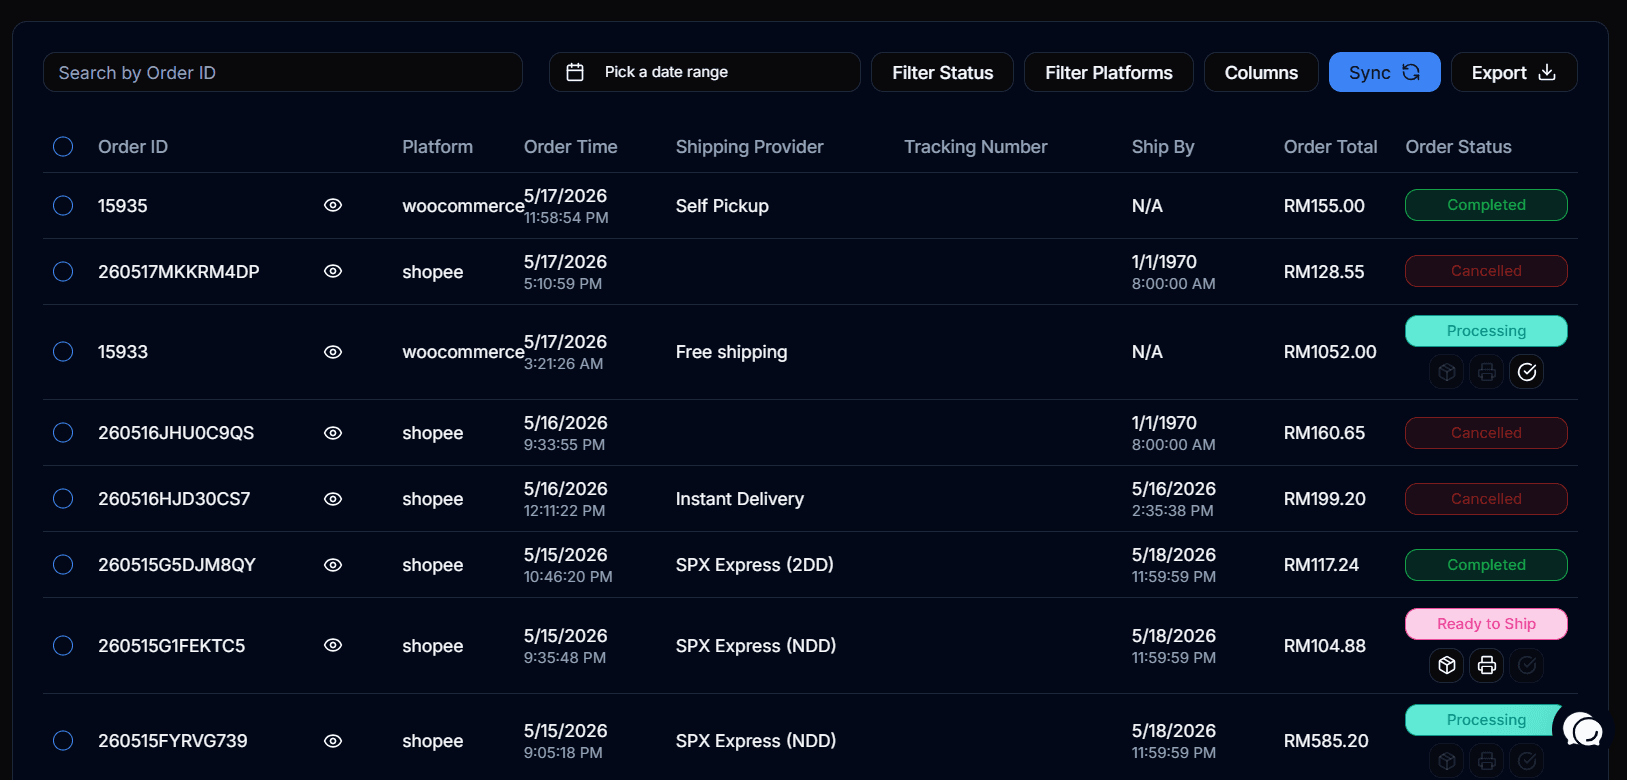Click Self Pickup shipping provider cell
Screen dimensions: 1627x780
point(722,206)
